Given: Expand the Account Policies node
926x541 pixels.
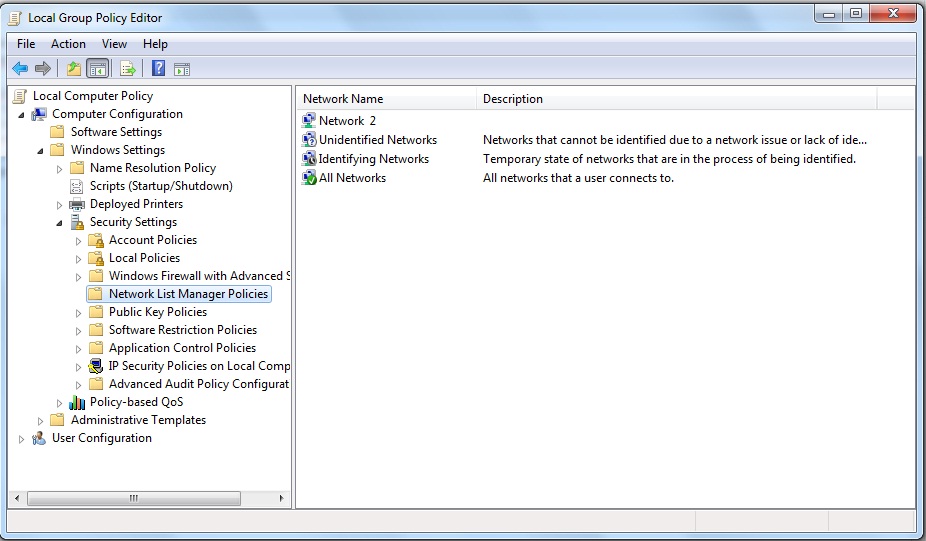Looking at the screenshot, I should point(78,241).
